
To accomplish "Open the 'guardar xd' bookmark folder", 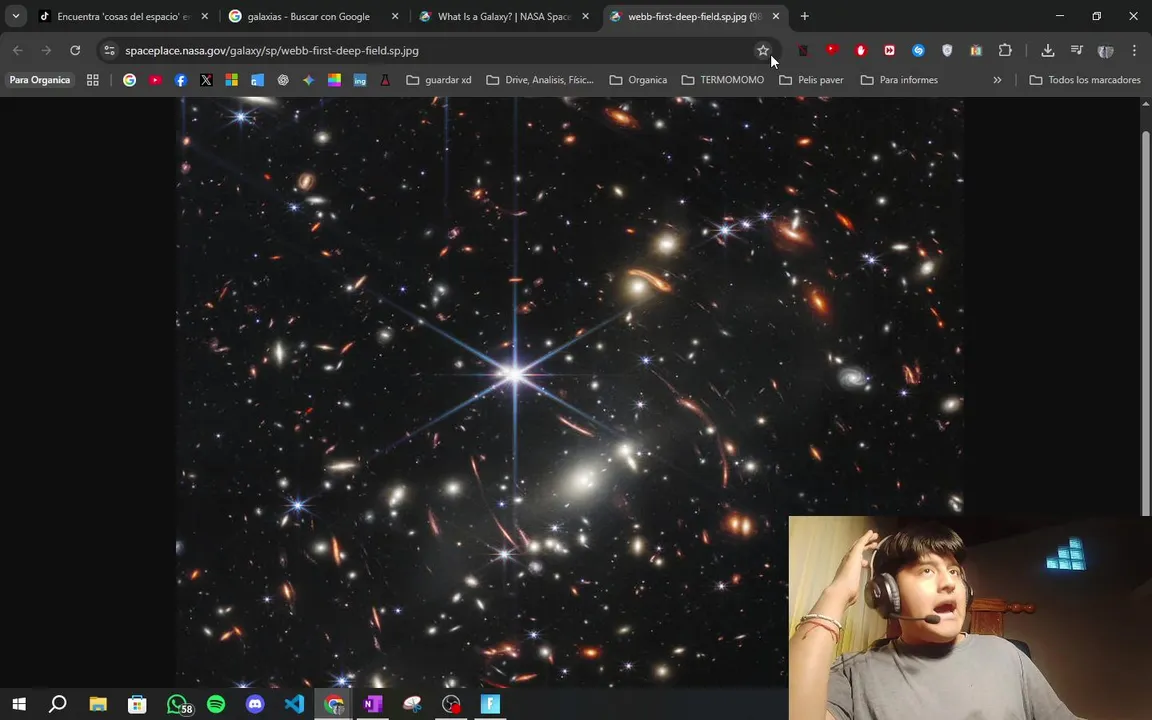I will point(439,80).
